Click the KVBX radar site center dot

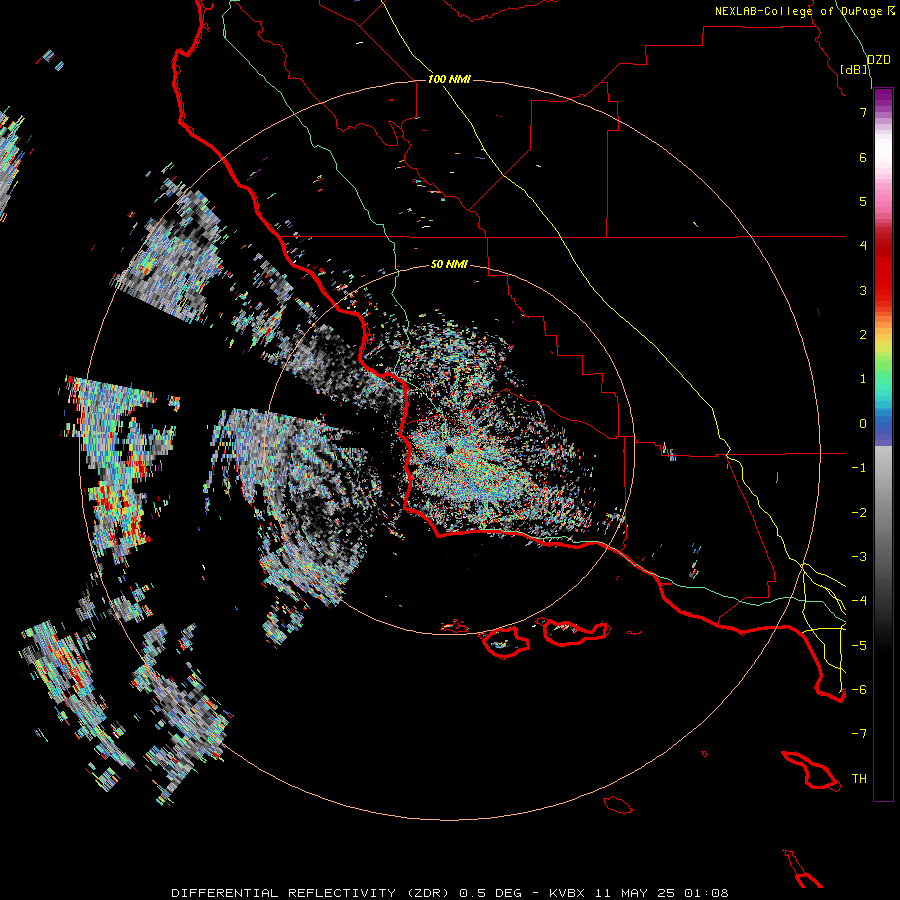click(x=449, y=450)
